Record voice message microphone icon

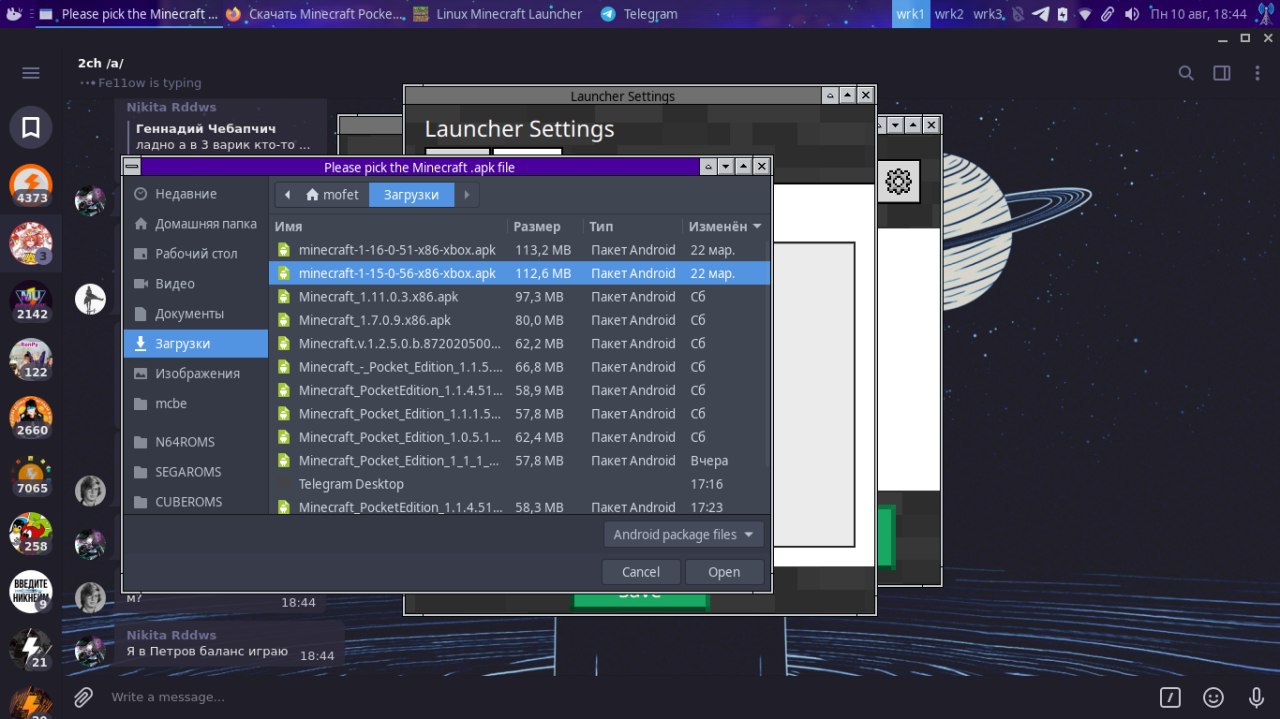[x=1257, y=697]
